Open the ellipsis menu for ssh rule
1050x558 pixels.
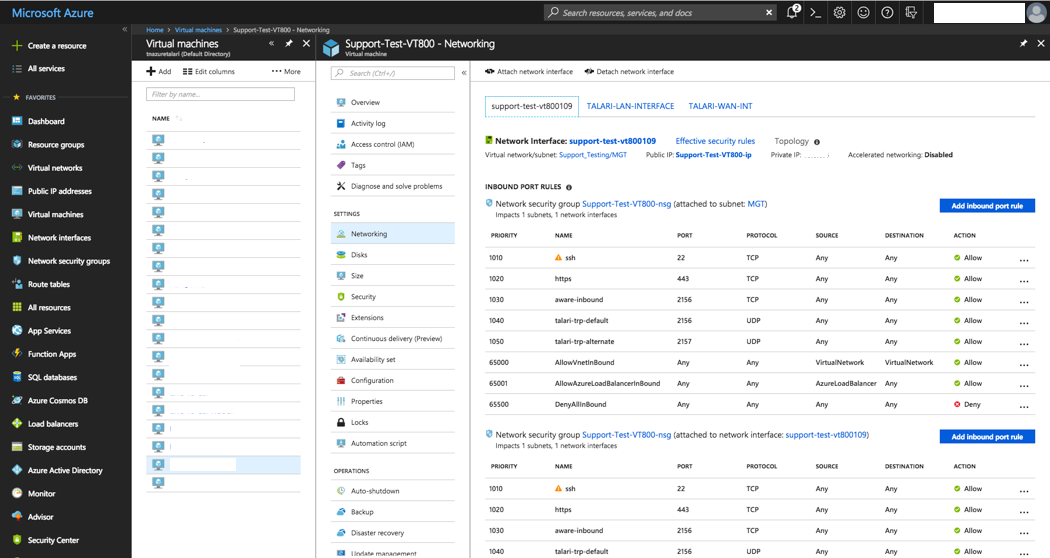(x=1023, y=259)
